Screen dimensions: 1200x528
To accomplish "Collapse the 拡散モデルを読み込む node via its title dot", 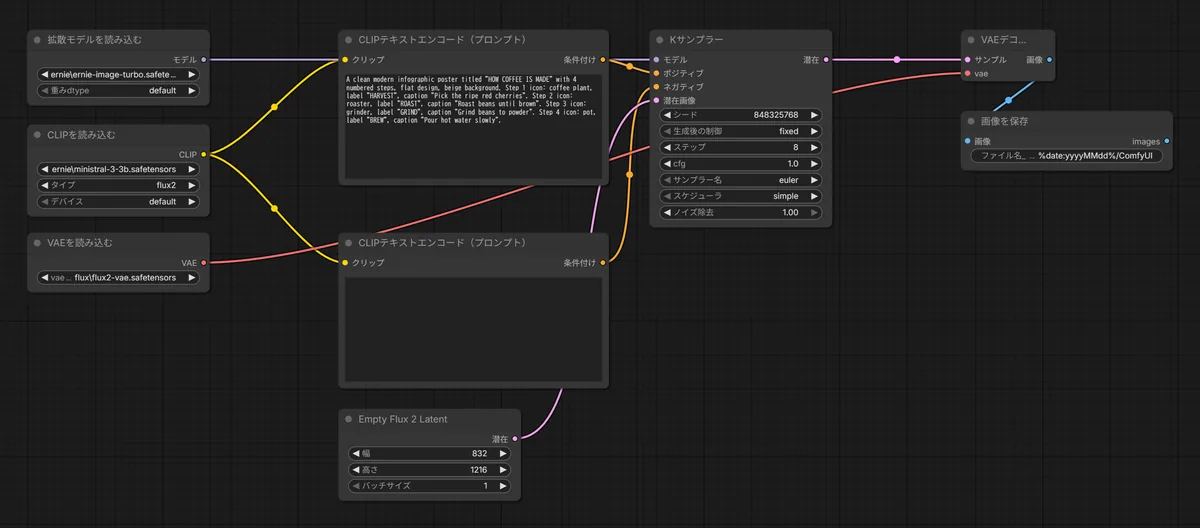I will [x=37, y=40].
